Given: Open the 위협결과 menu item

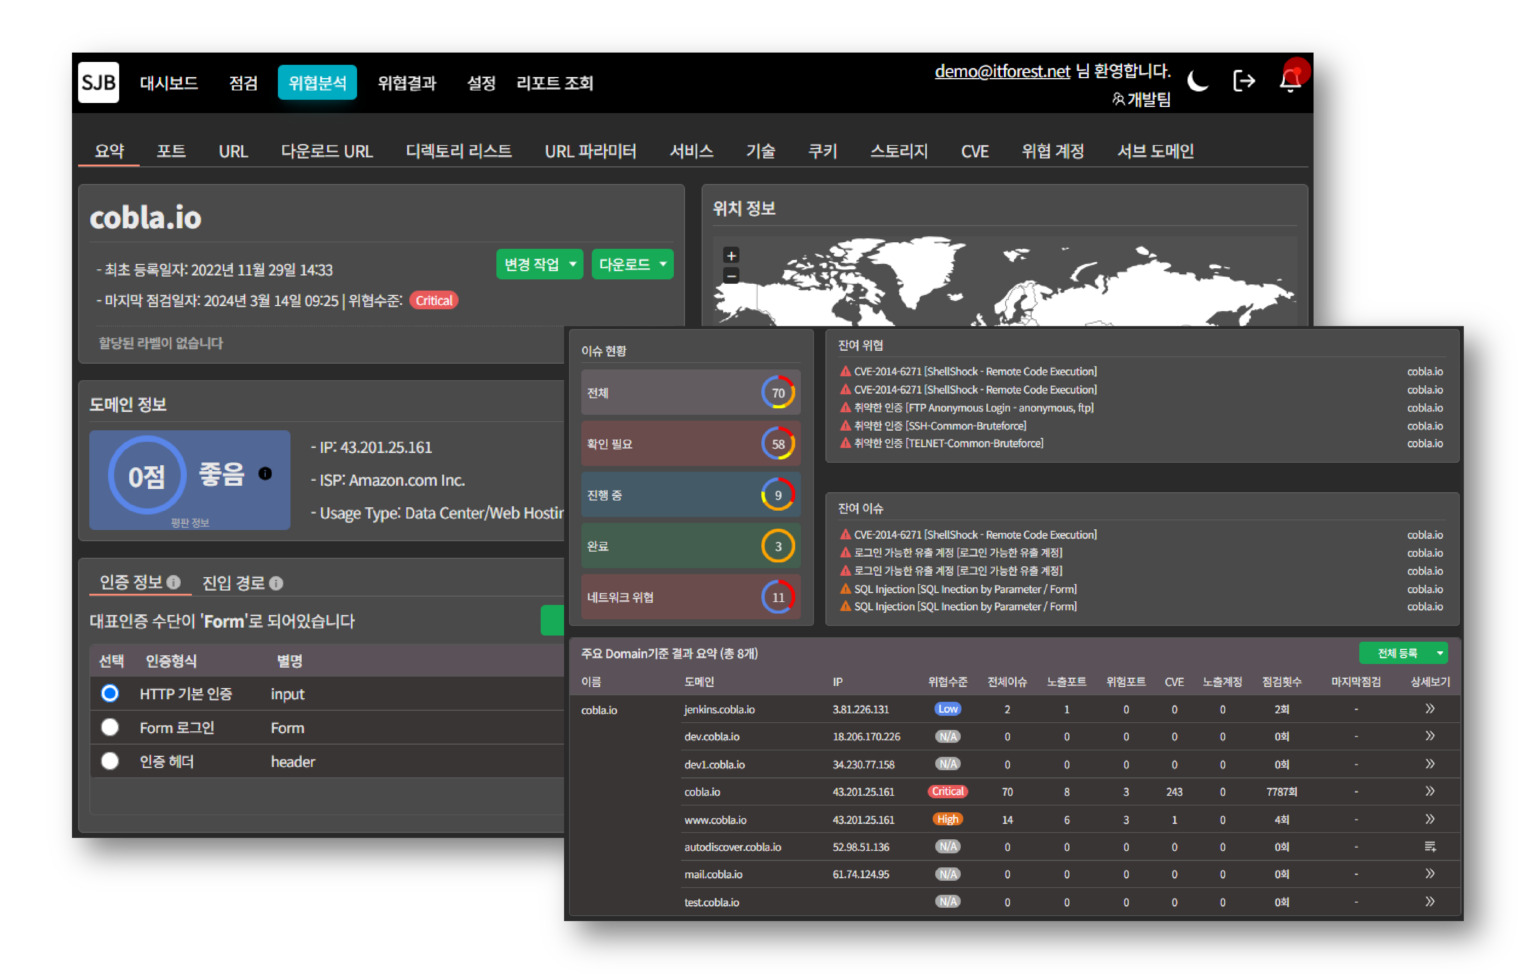Looking at the screenshot, I should [407, 83].
